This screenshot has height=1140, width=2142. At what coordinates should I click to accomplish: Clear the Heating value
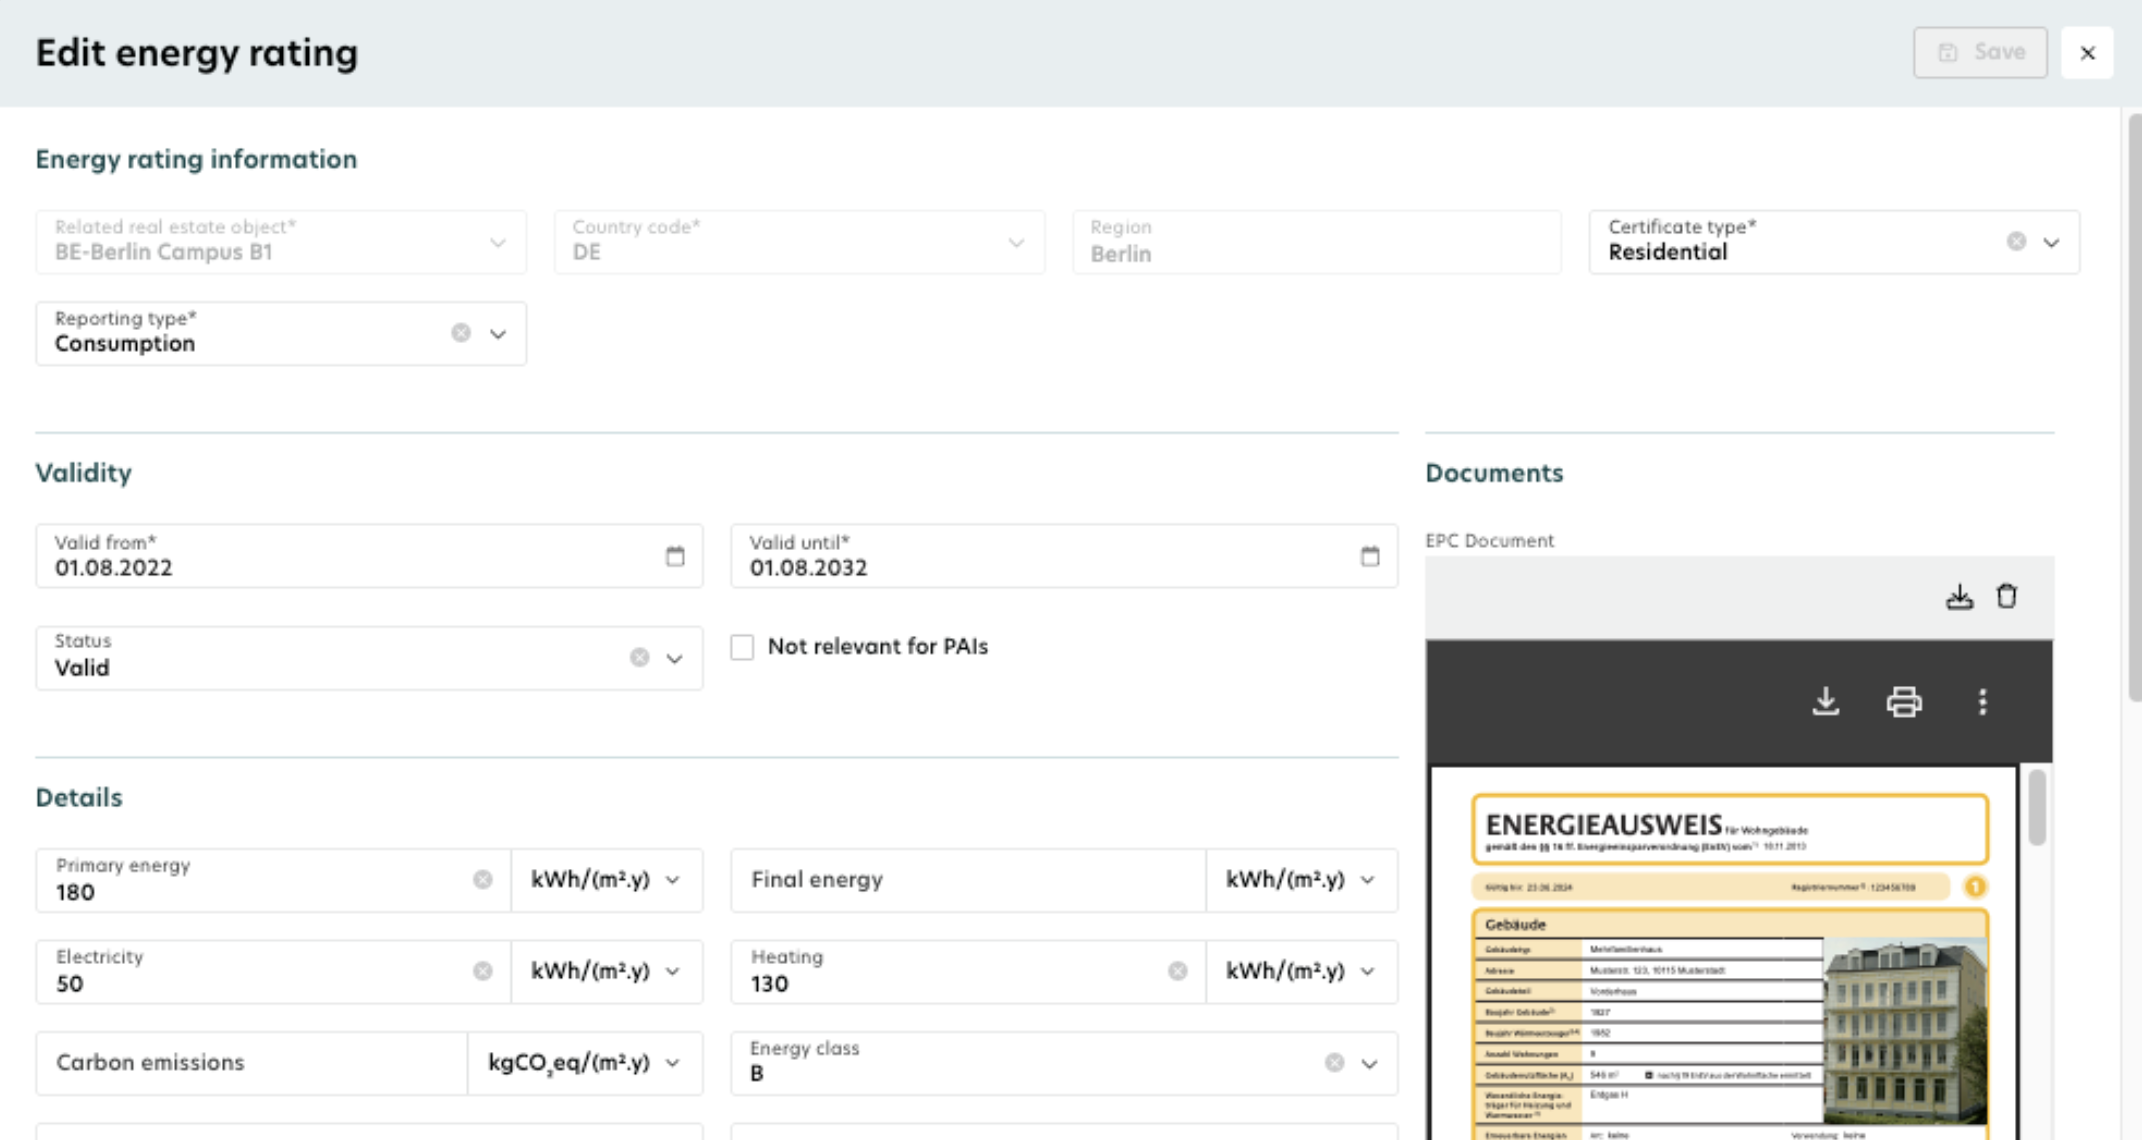point(1178,971)
